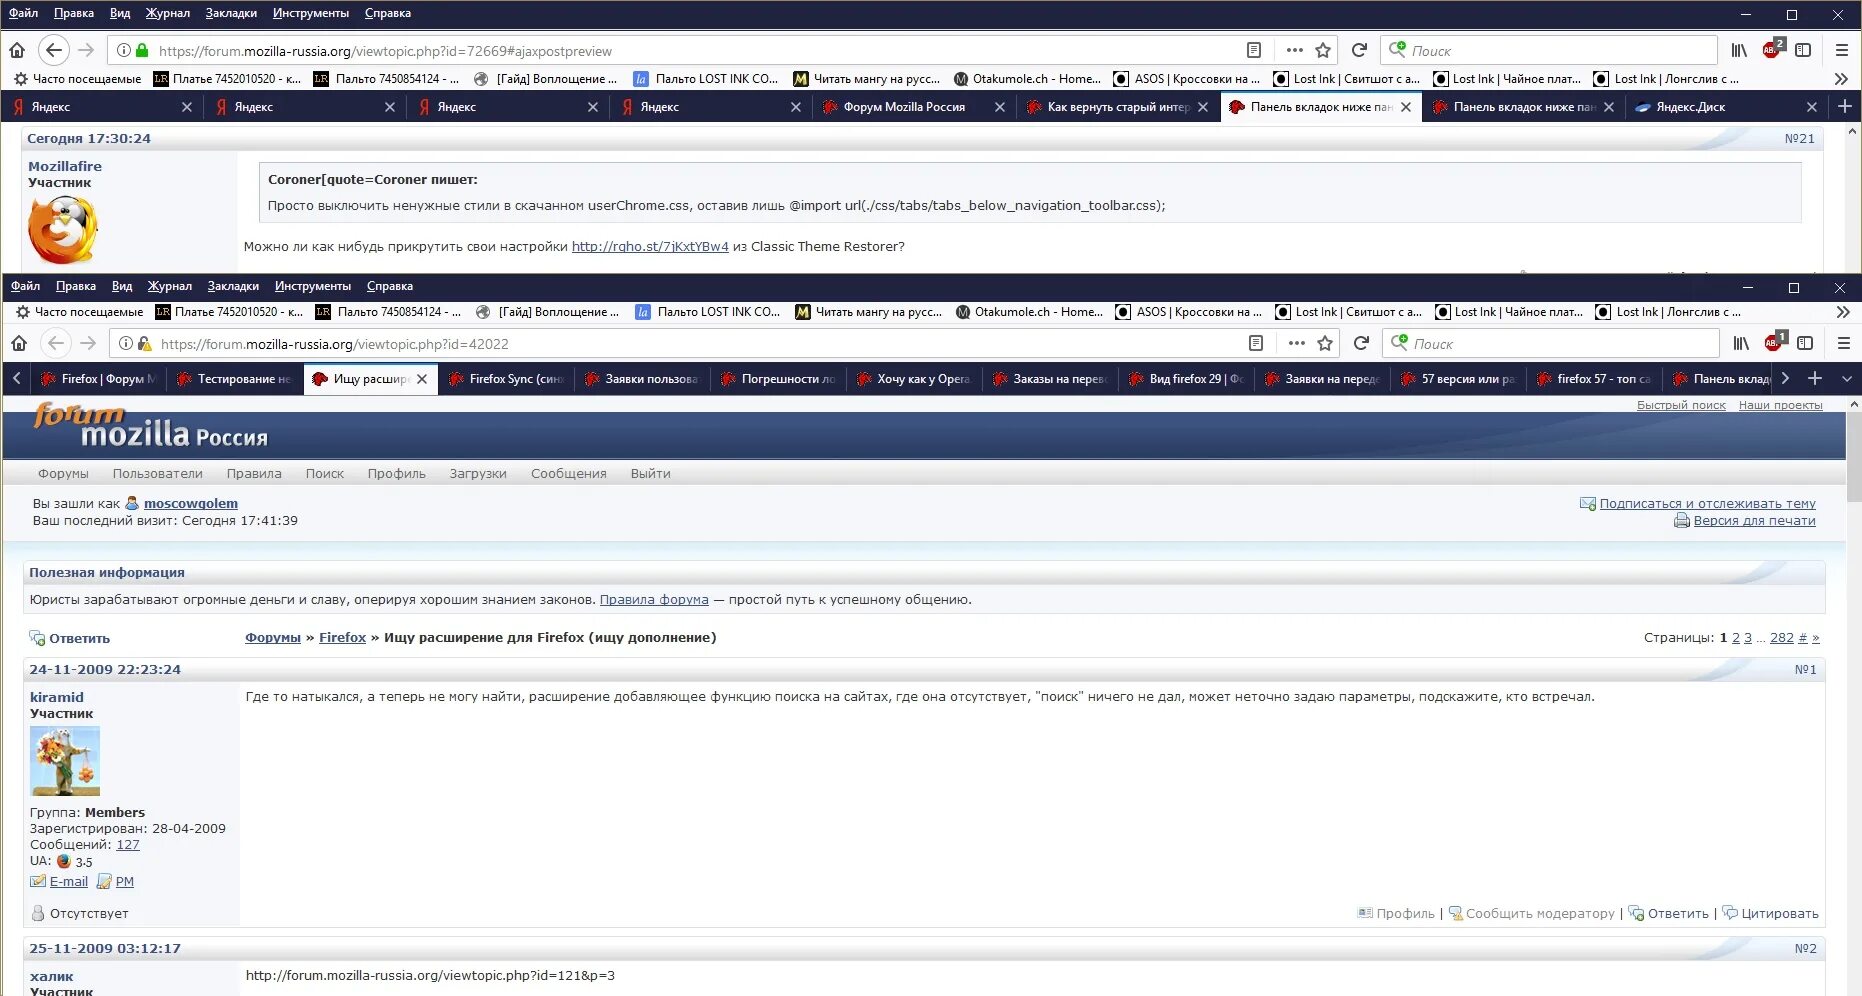Open rgho.st link in Mozillafire post
This screenshot has height=996, width=1862.
650,246
